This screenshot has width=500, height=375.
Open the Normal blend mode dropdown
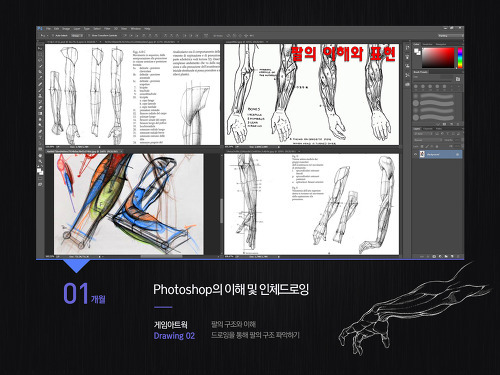[428, 140]
